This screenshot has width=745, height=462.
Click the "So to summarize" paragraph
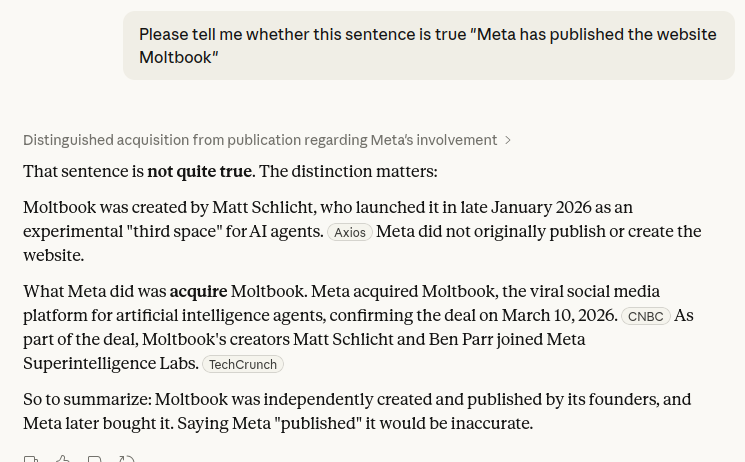point(357,411)
